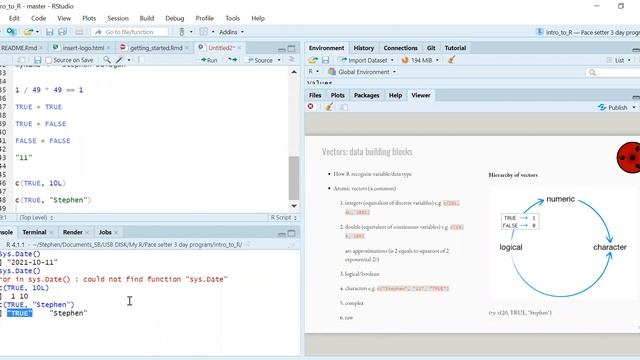Click the highlighted "TRUE" console output
The height and width of the screenshot is (360, 640).
coord(20,313)
